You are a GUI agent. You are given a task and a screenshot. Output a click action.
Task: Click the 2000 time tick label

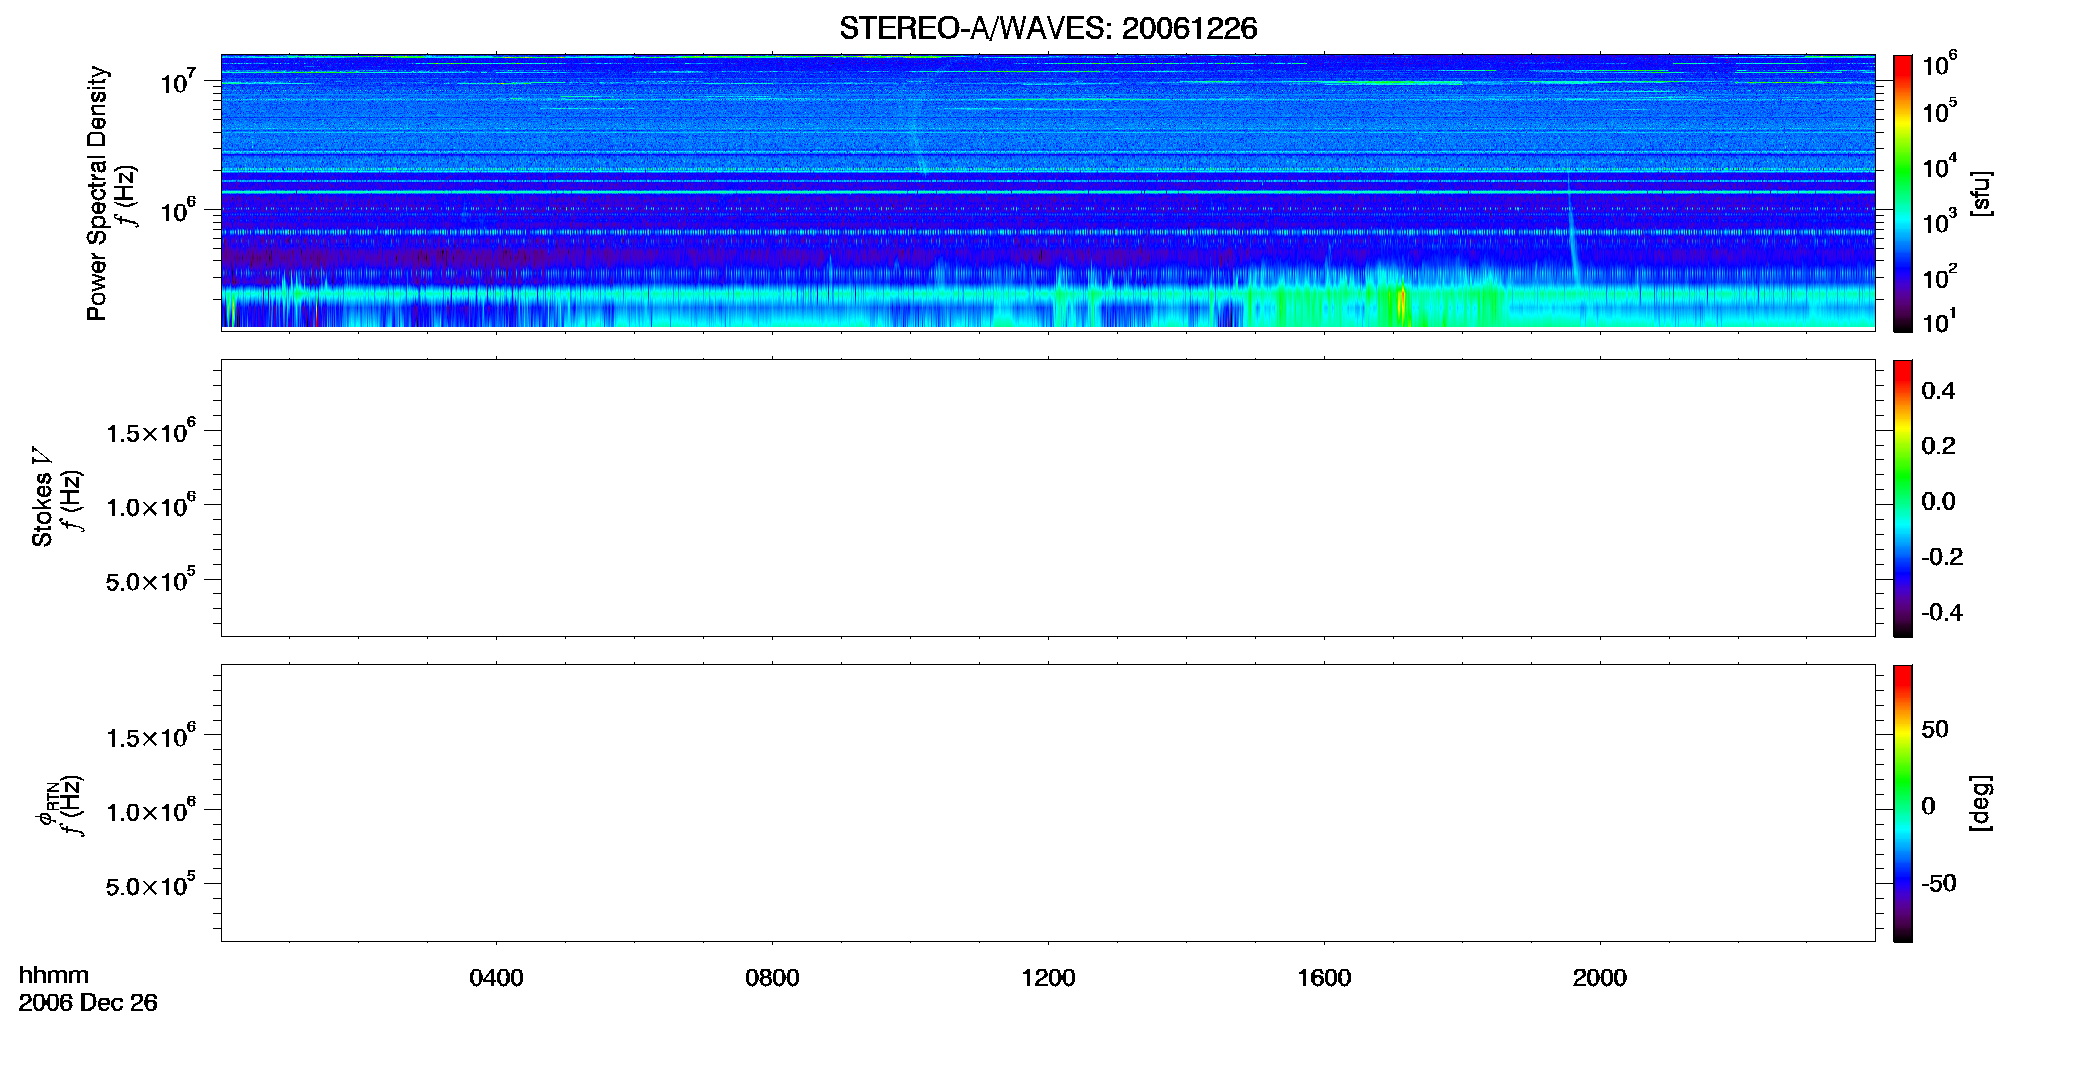point(1600,978)
